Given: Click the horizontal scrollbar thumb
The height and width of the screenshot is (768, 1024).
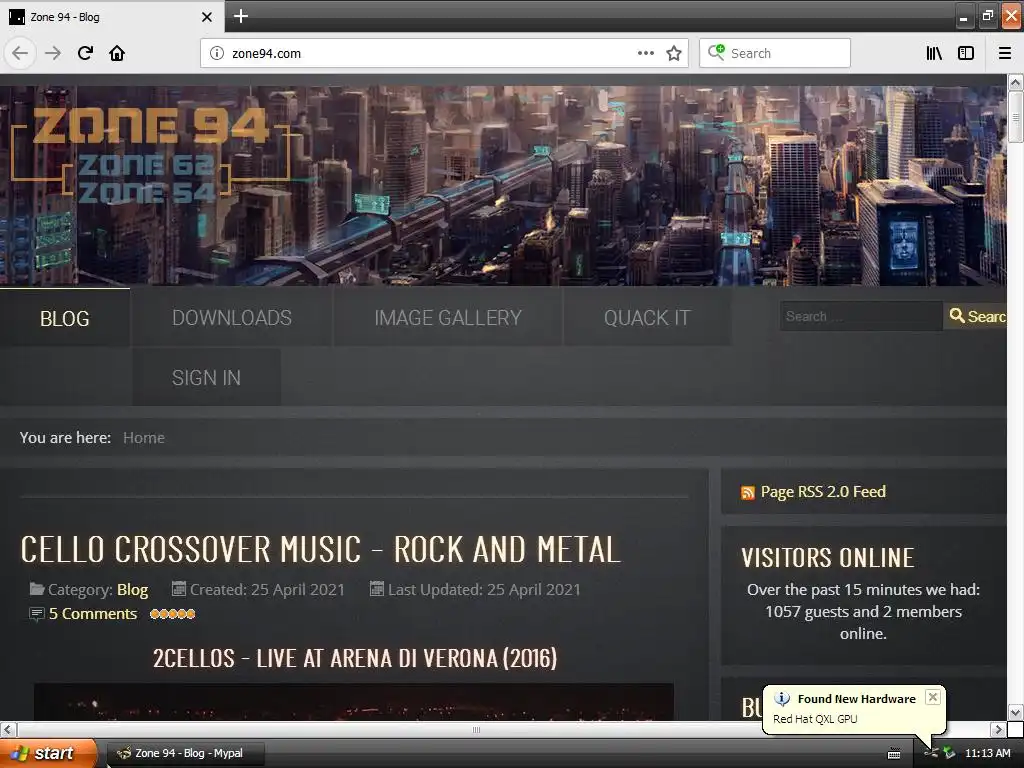Looking at the screenshot, I should pyautogui.click(x=476, y=729).
